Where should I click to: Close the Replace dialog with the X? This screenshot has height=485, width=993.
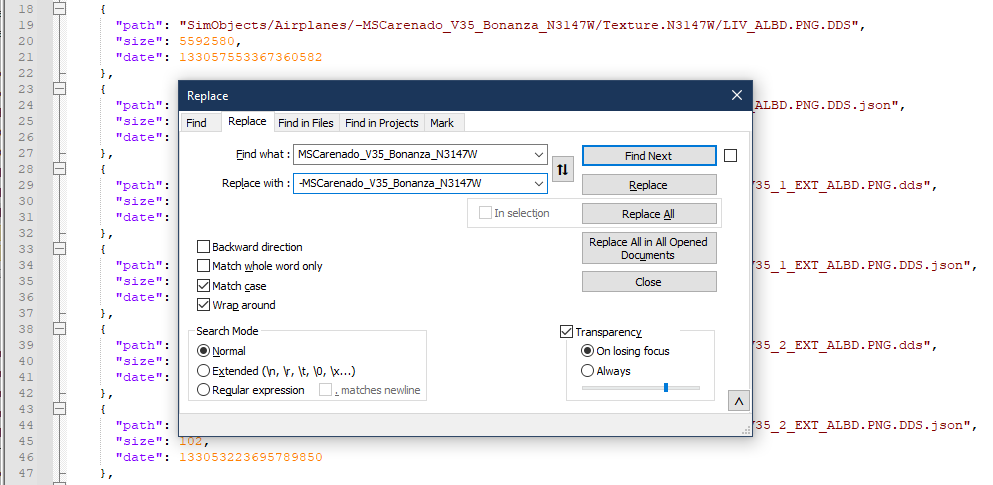(736, 95)
